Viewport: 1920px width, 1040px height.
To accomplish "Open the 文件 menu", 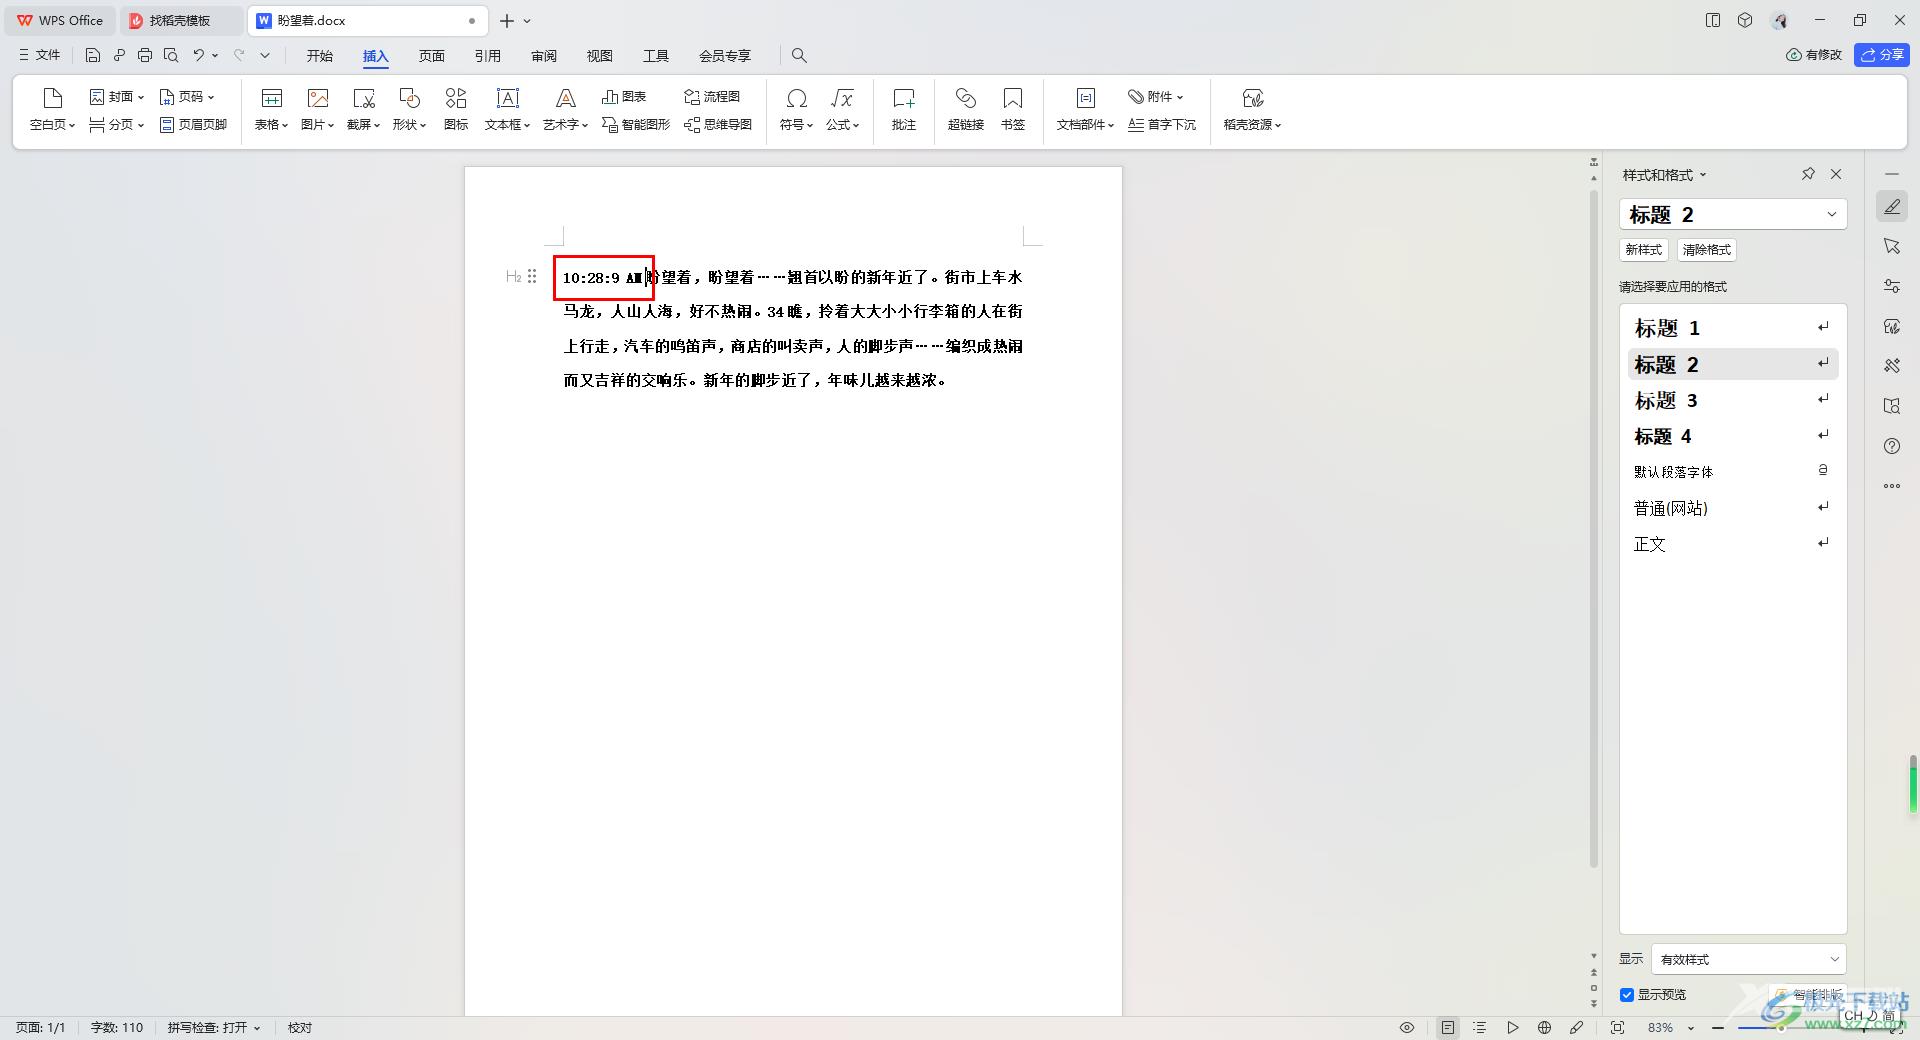I will 39,55.
